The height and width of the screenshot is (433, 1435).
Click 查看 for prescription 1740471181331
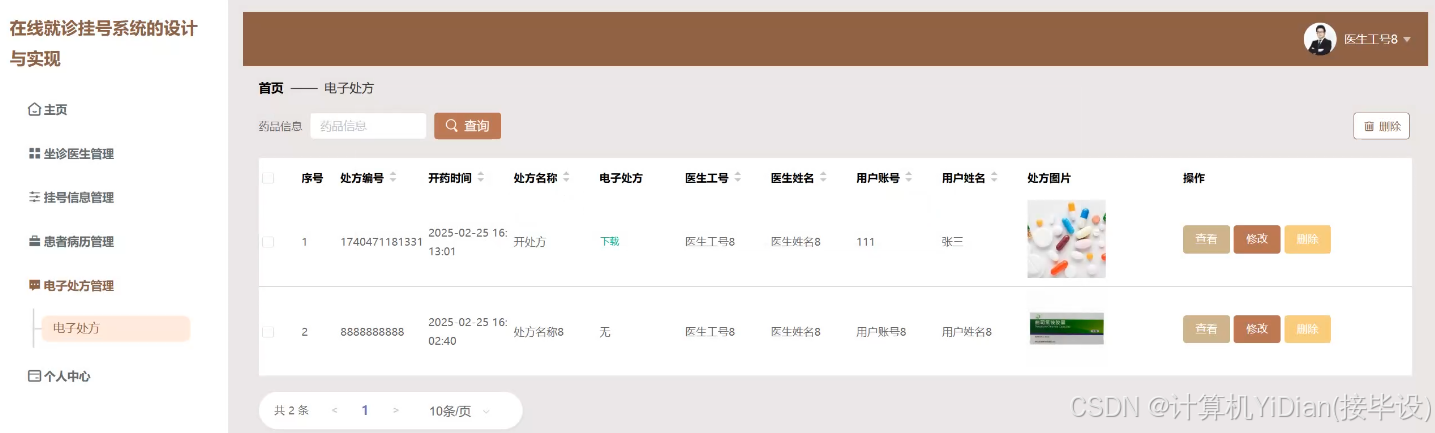click(1206, 240)
